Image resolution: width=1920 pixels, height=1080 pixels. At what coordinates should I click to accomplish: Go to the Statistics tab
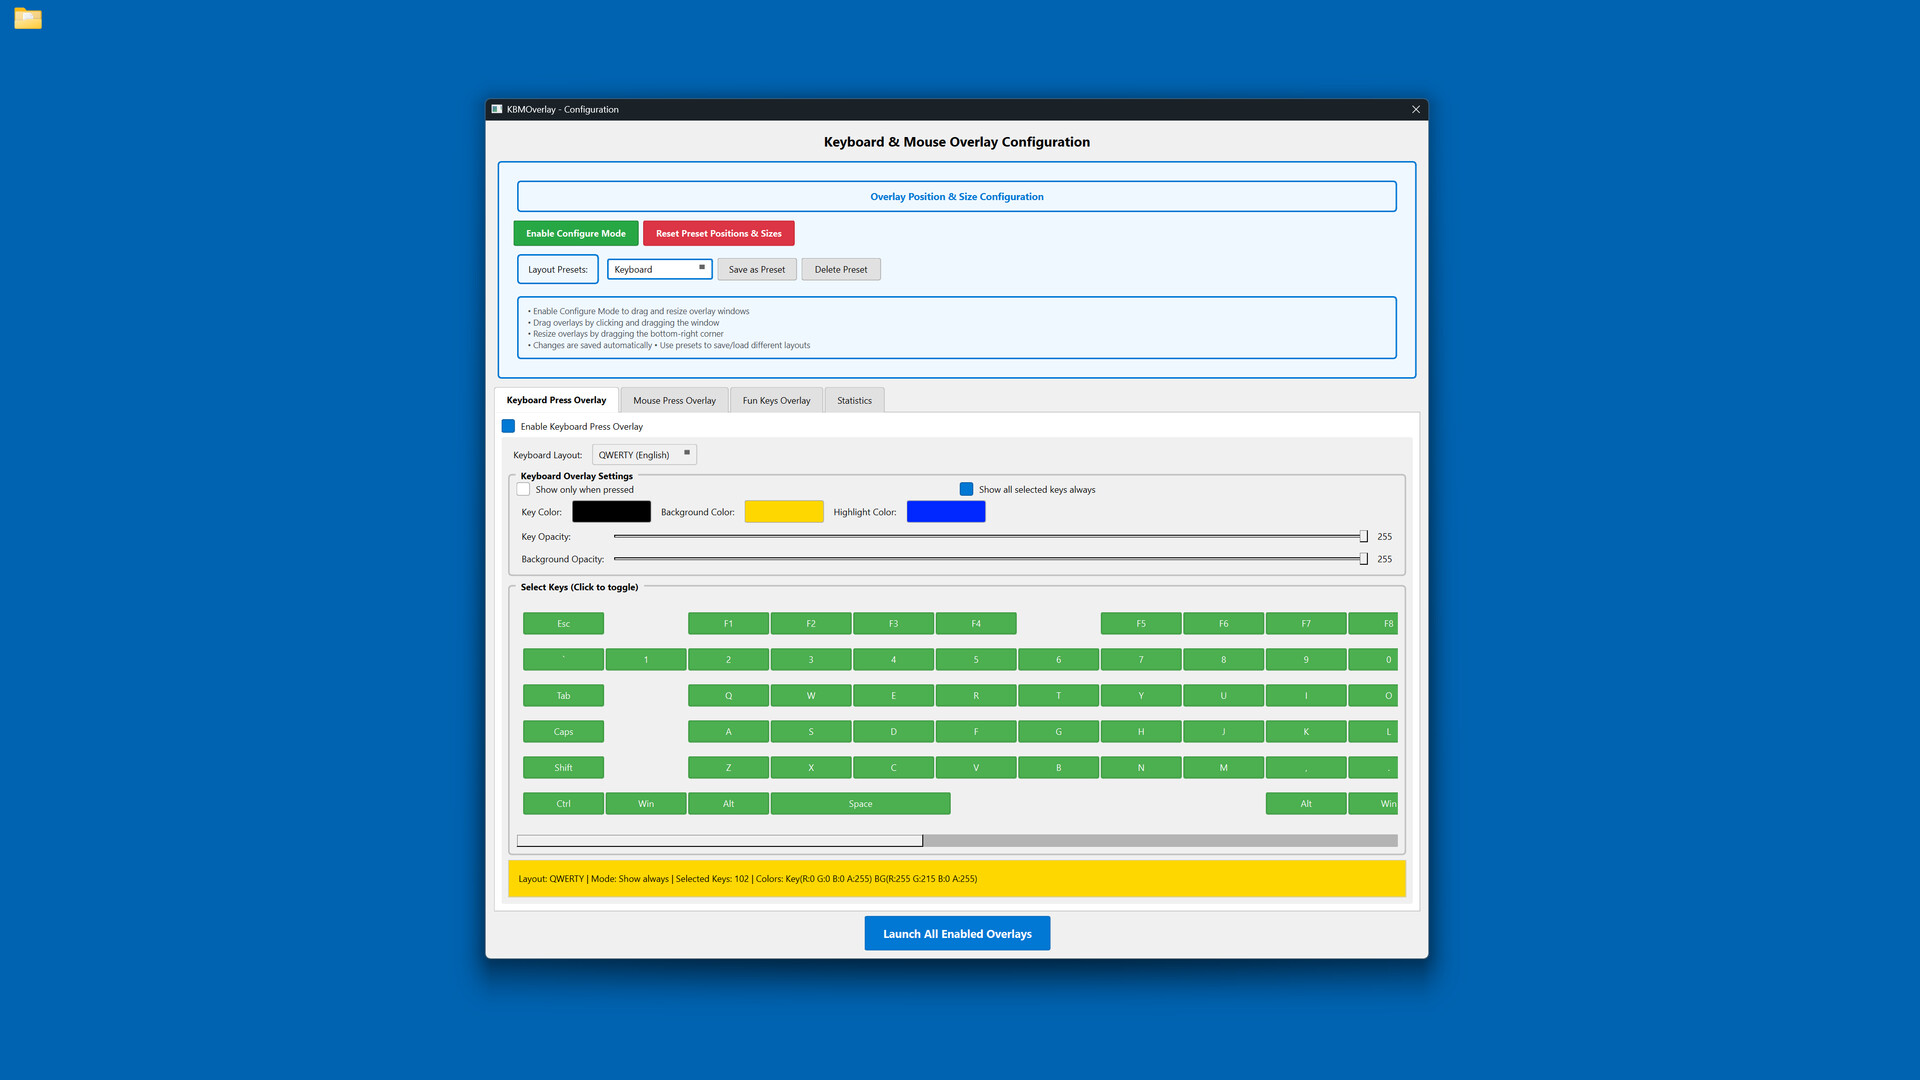(x=854, y=401)
